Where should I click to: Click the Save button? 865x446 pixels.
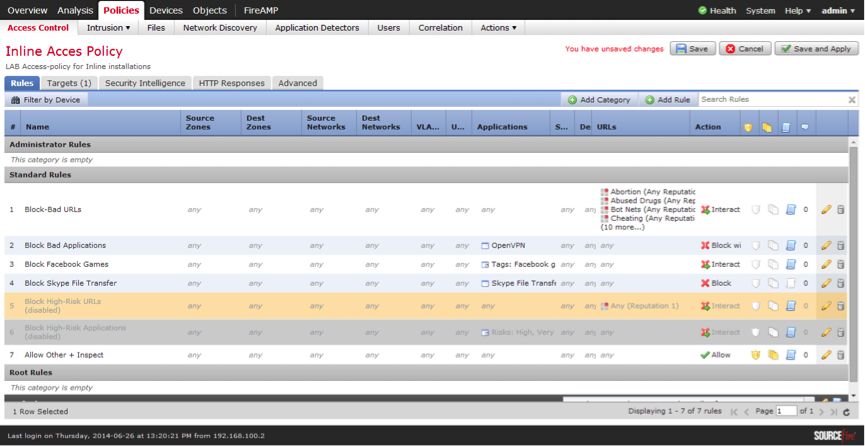[692, 49]
